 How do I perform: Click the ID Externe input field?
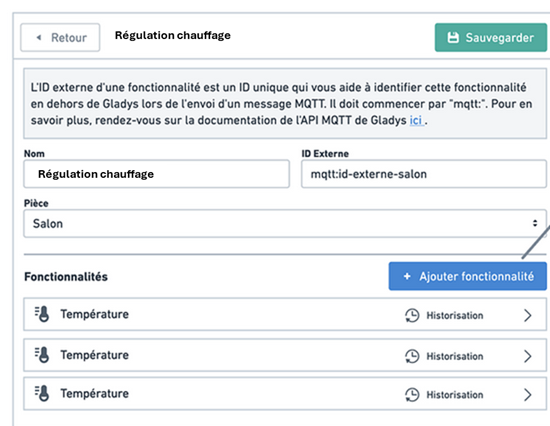click(424, 174)
